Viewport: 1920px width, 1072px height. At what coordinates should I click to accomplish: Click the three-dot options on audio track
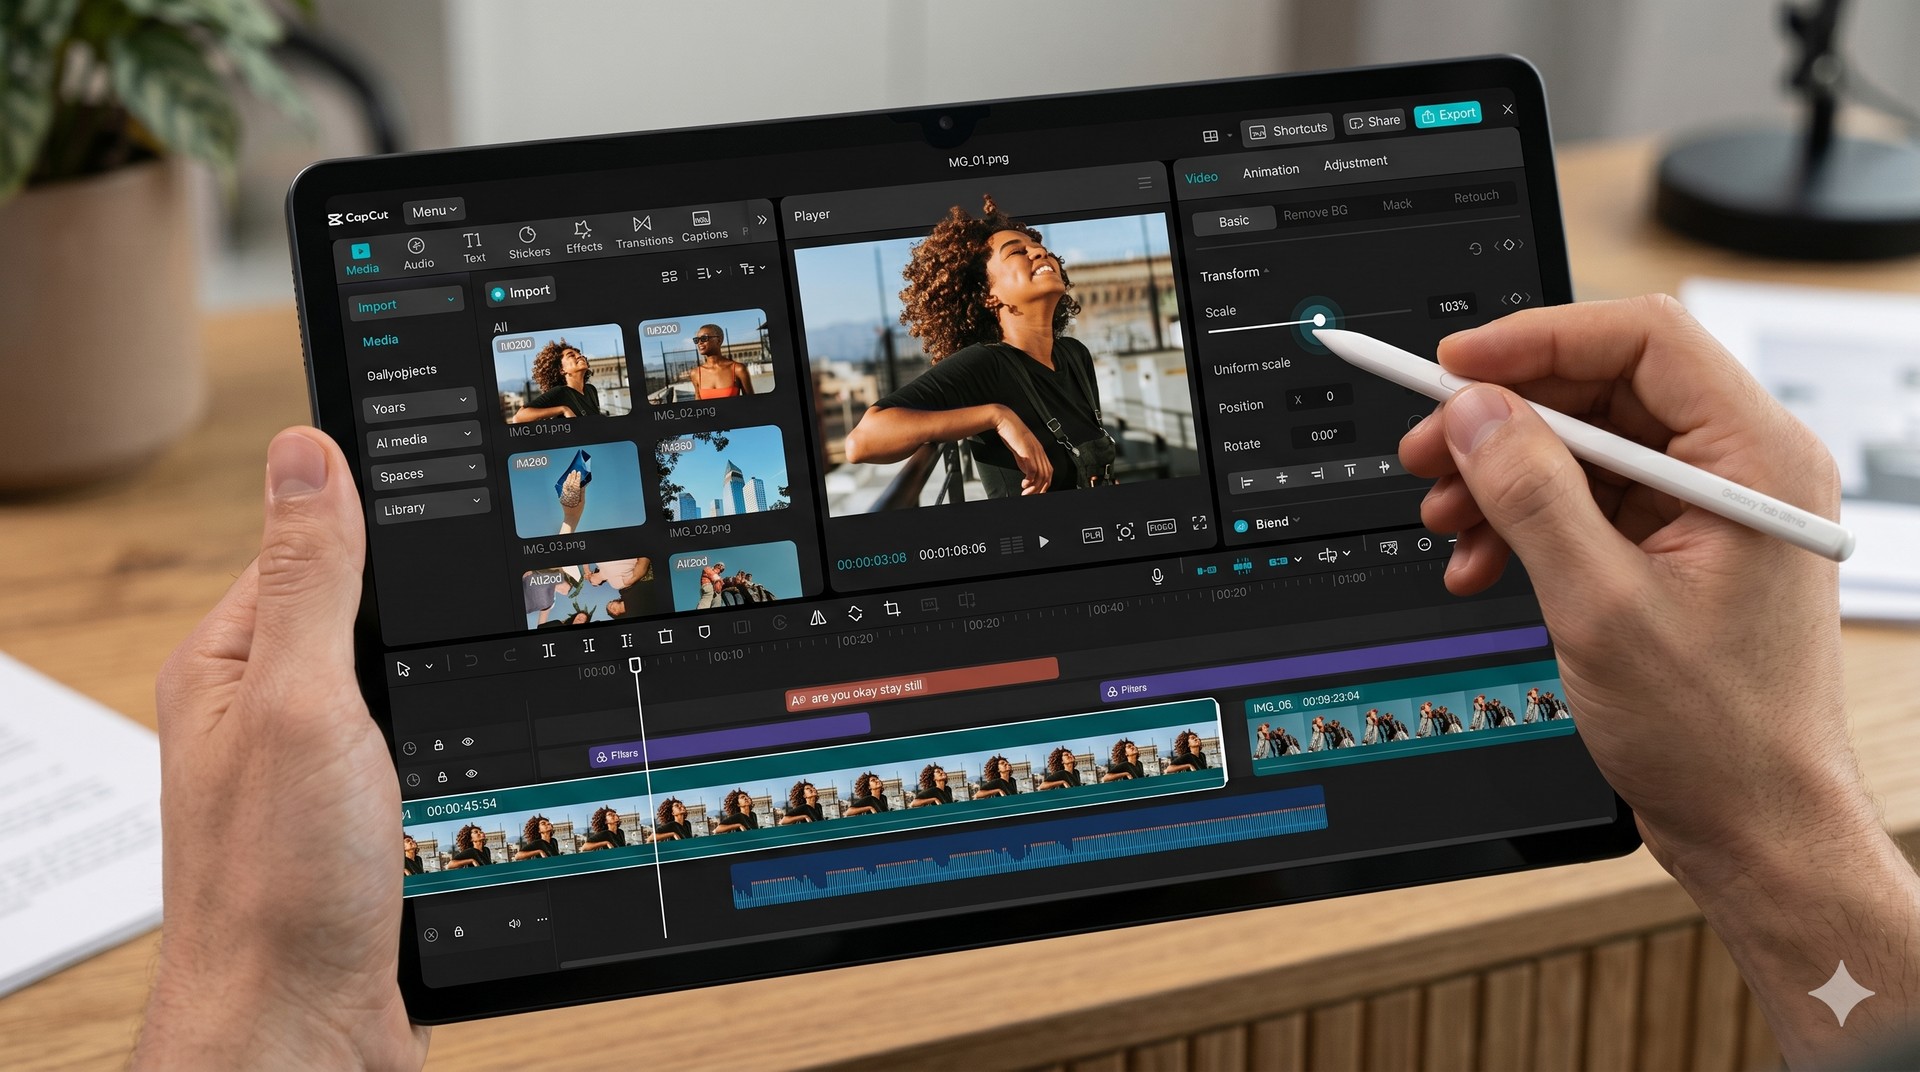[542, 919]
